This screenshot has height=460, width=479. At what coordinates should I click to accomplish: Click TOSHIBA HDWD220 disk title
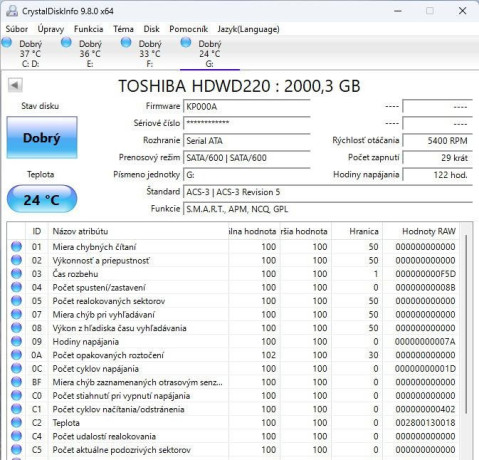(x=239, y=86)
